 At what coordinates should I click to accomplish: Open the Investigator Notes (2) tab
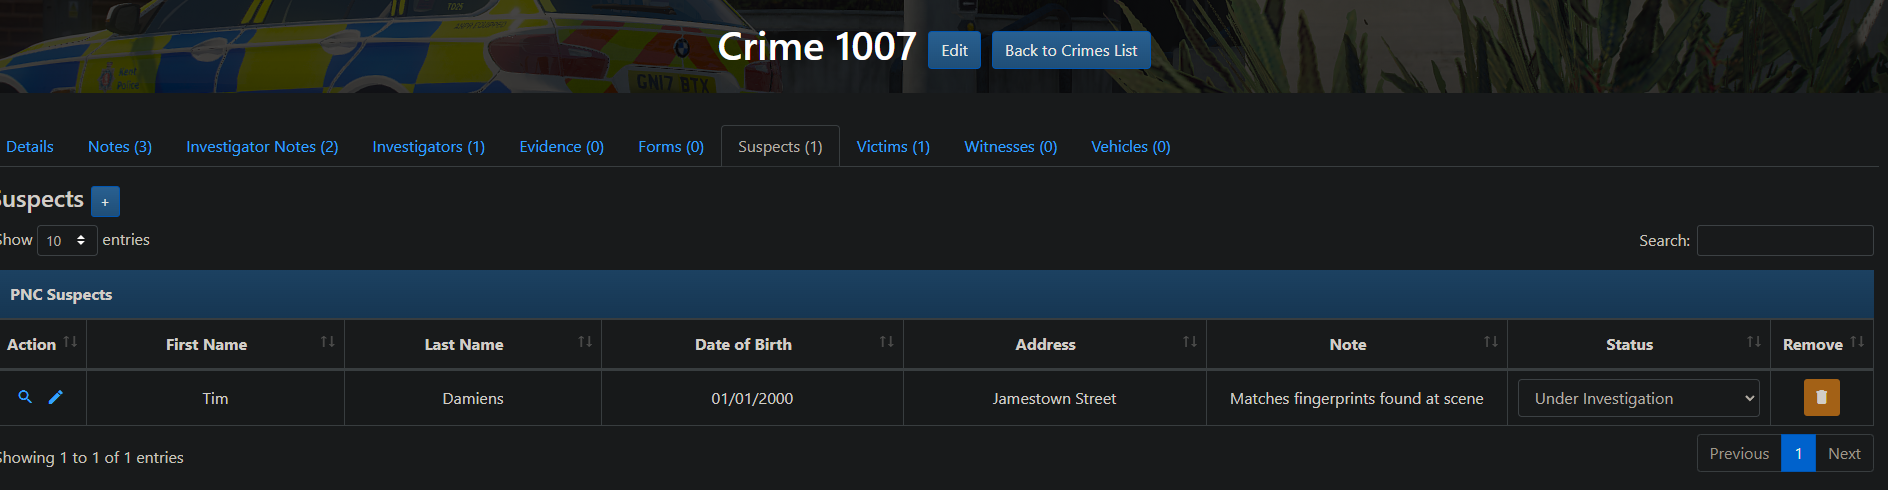tap(262, 146)
